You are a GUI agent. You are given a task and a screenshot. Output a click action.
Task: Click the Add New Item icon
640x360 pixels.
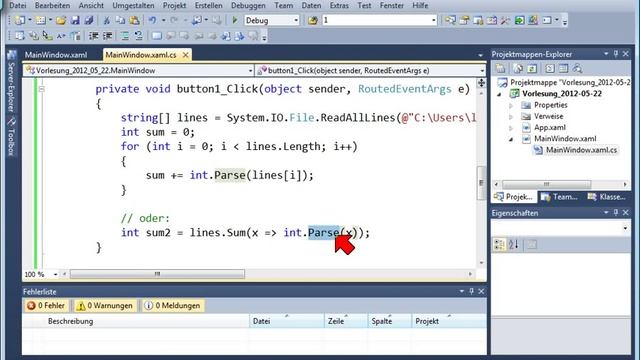(40, 20)
